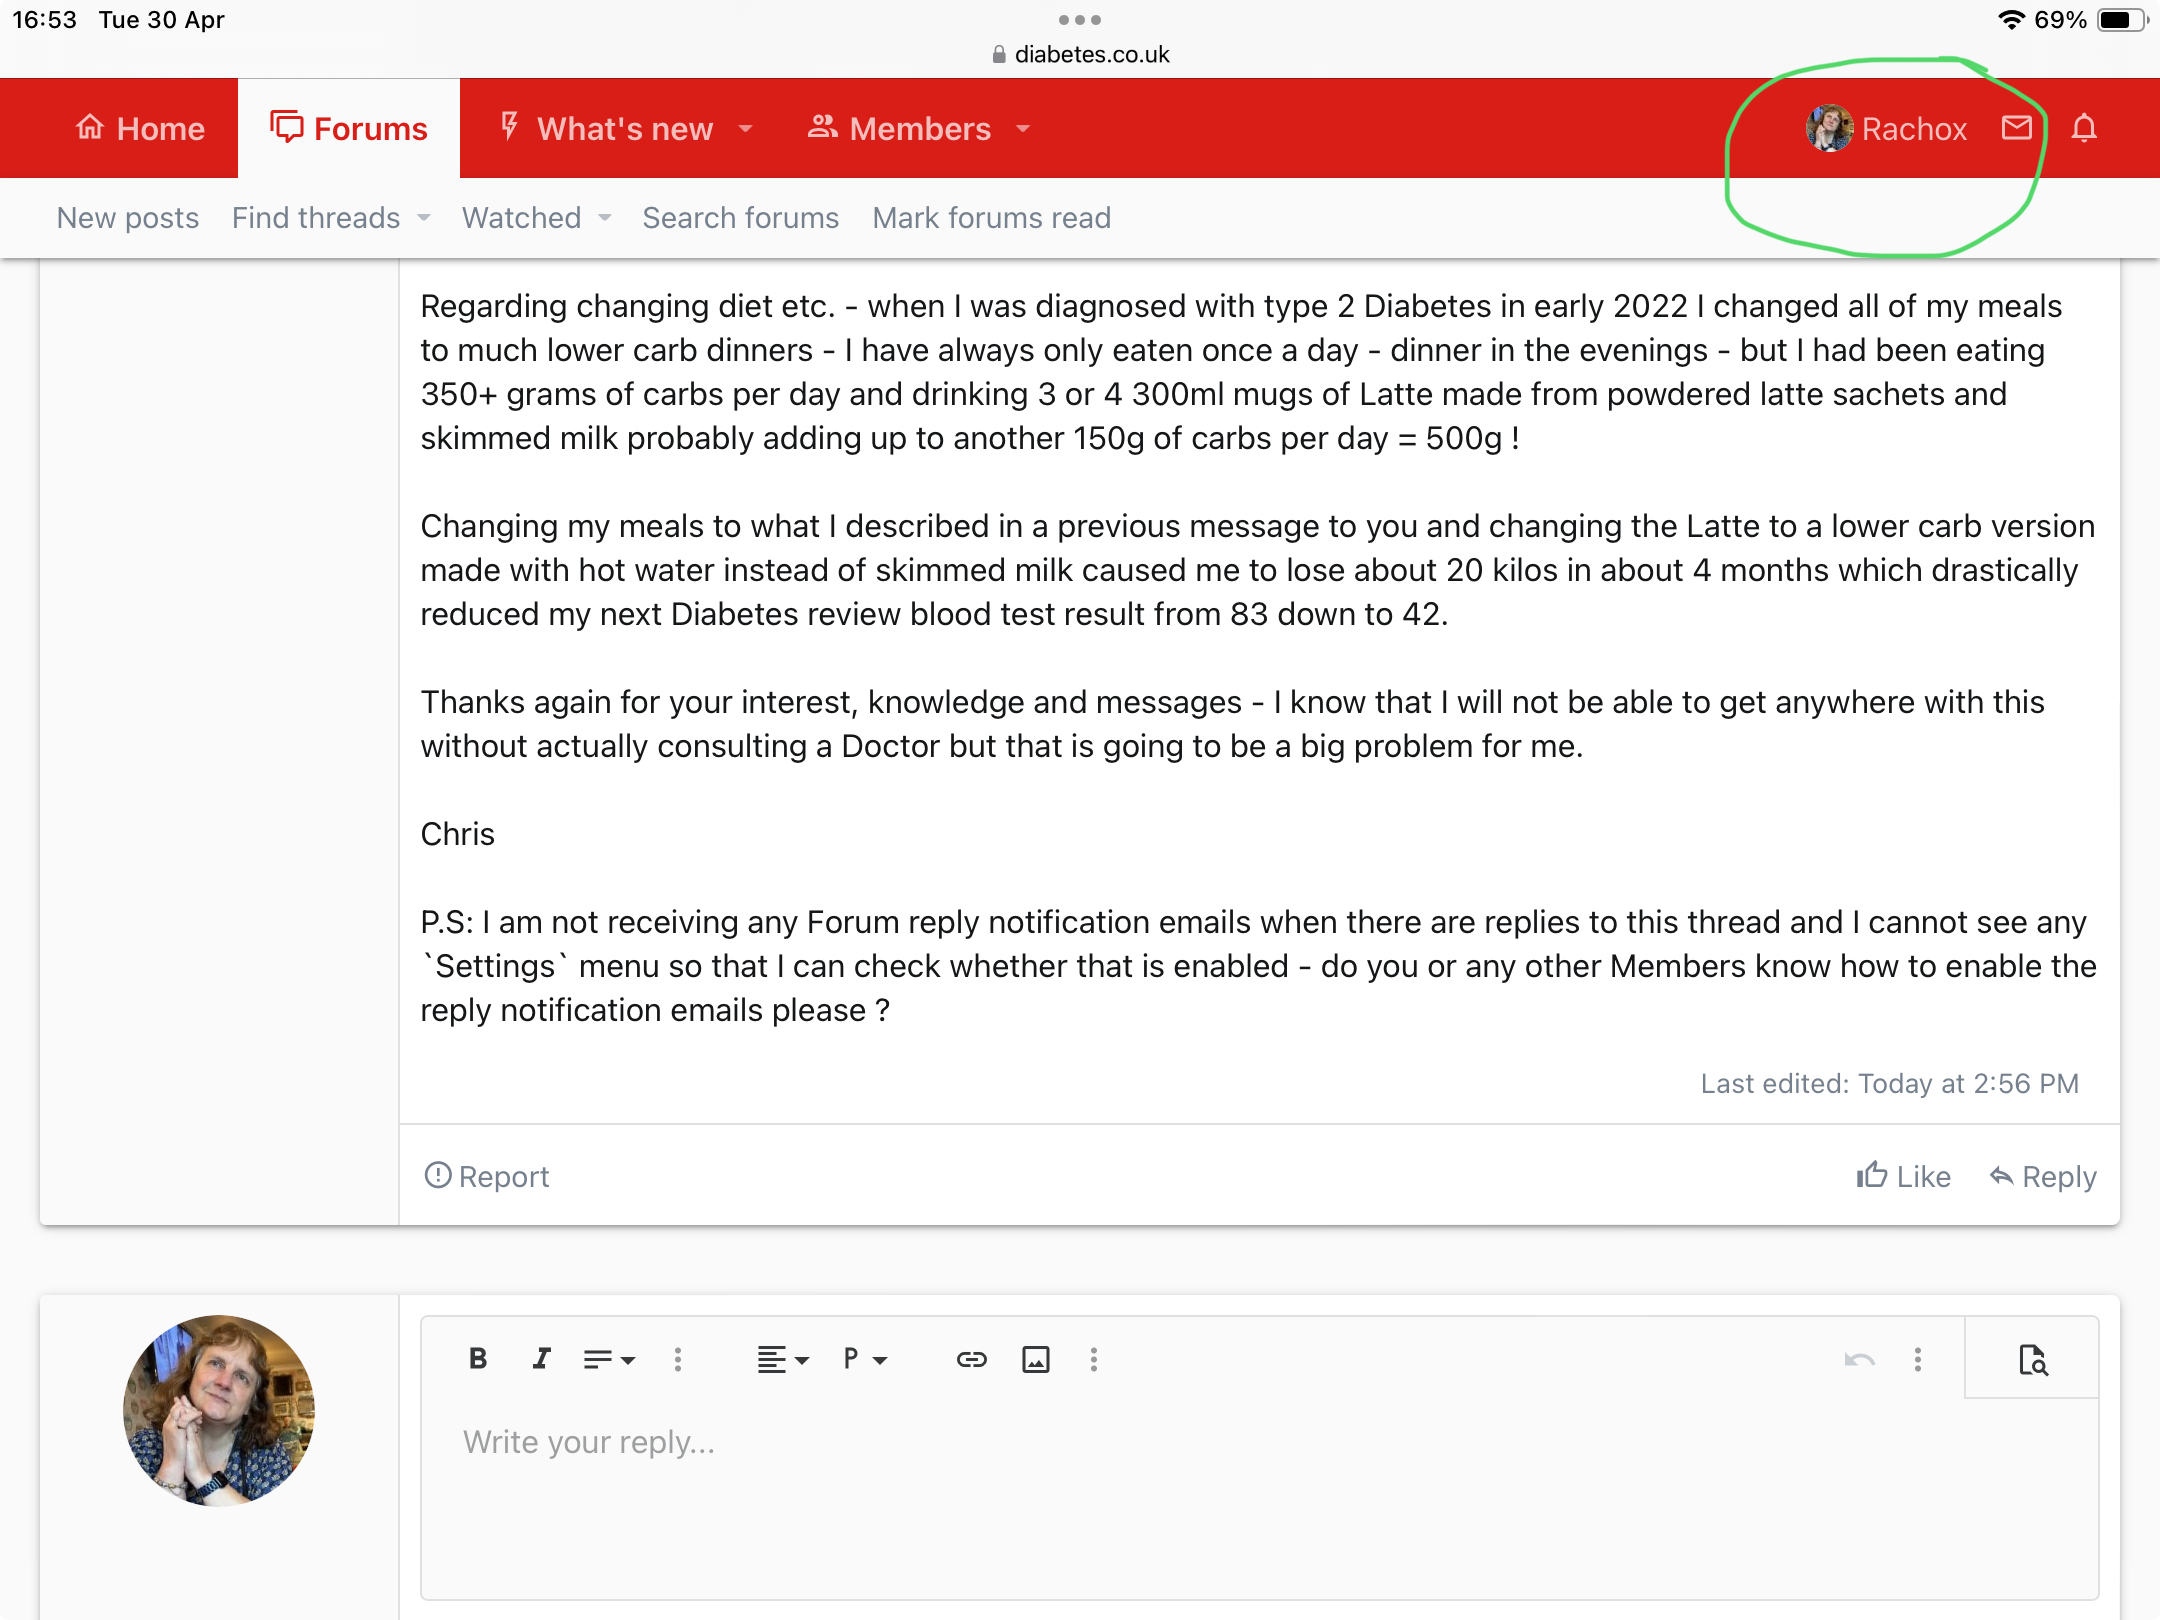Click the Home house icon
2160x1620 pixels.
click(90, 127)
